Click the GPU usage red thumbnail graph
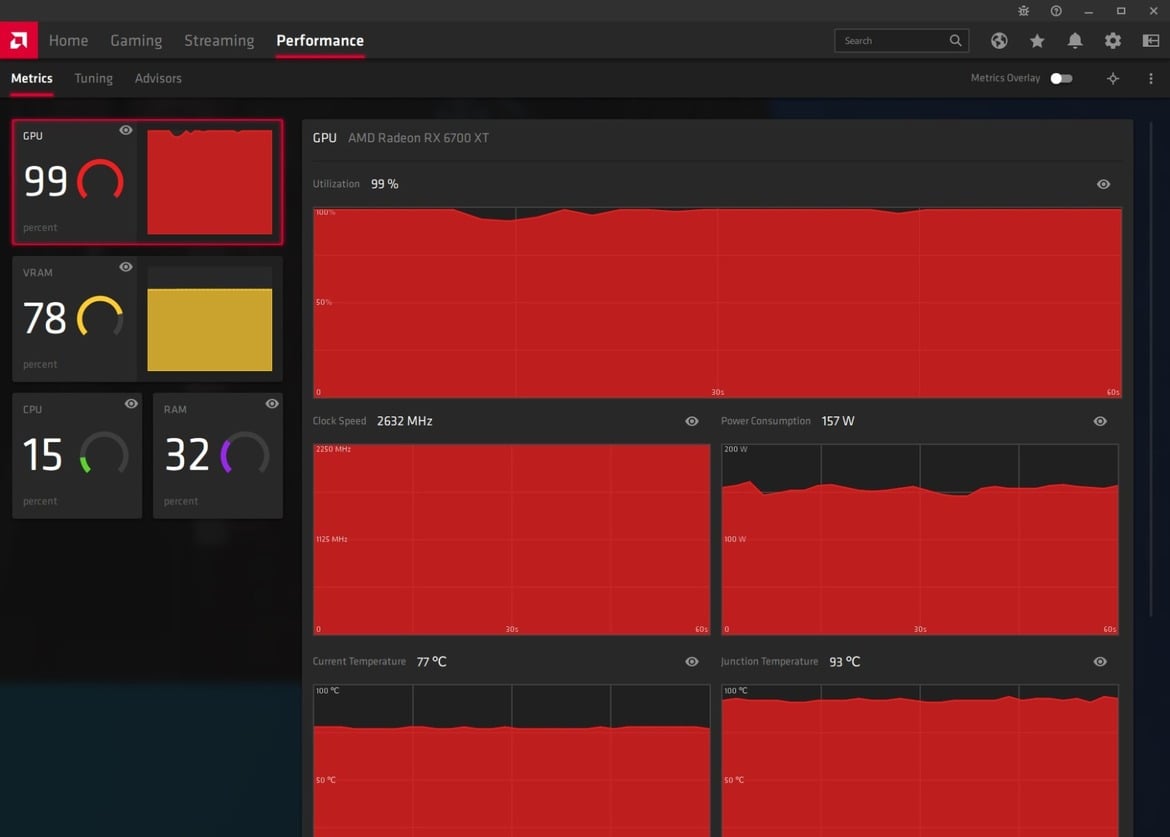The image size is (1170, 837). pos(210,182)
